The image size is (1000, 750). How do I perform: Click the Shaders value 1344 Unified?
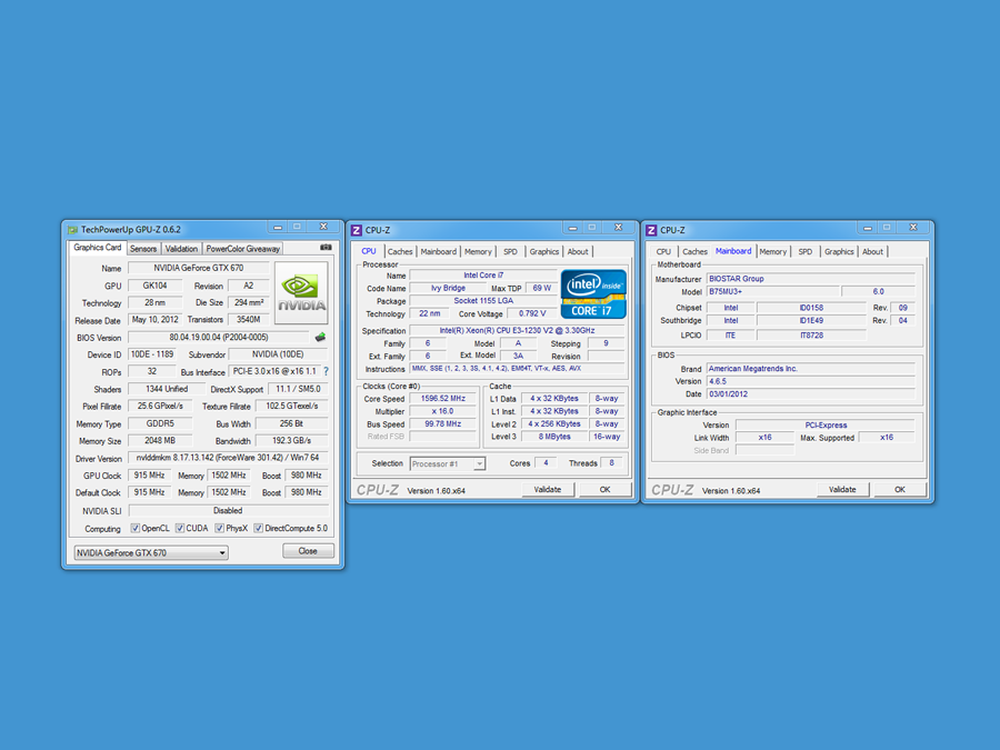point(166,389)
